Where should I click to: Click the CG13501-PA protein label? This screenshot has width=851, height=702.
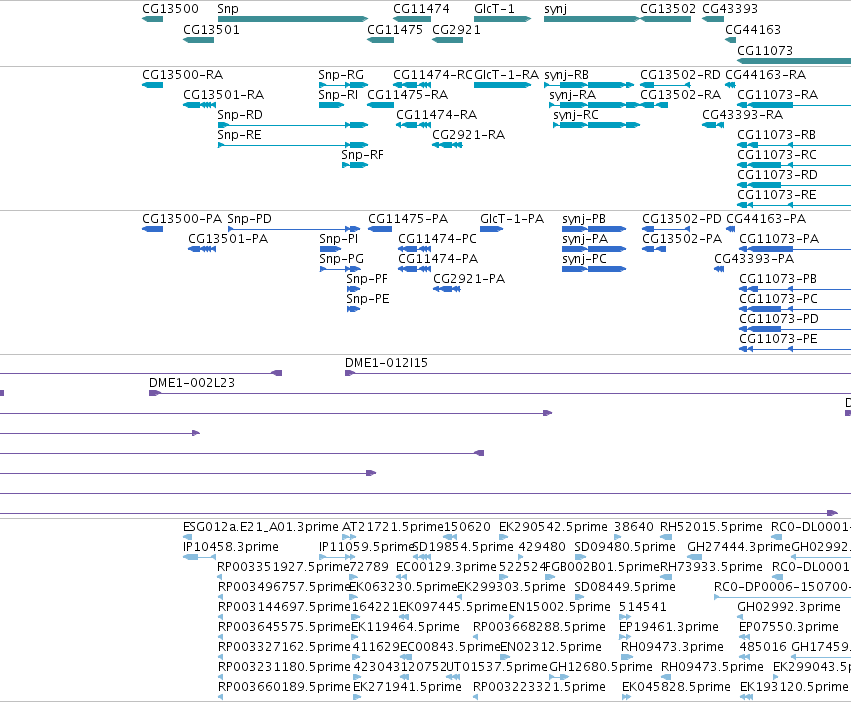point(228,239)
